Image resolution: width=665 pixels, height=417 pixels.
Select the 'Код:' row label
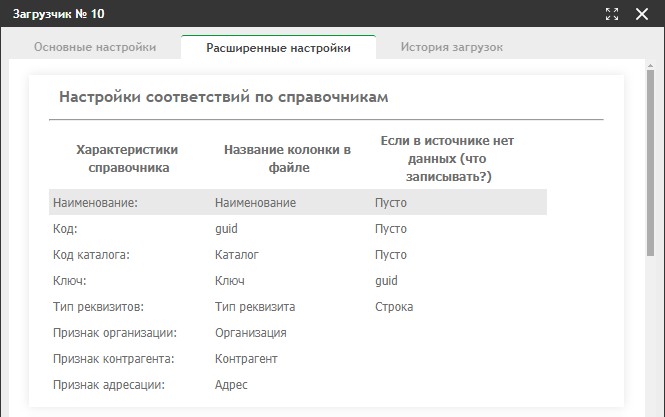pyautogui.click(x=65, y=229)
